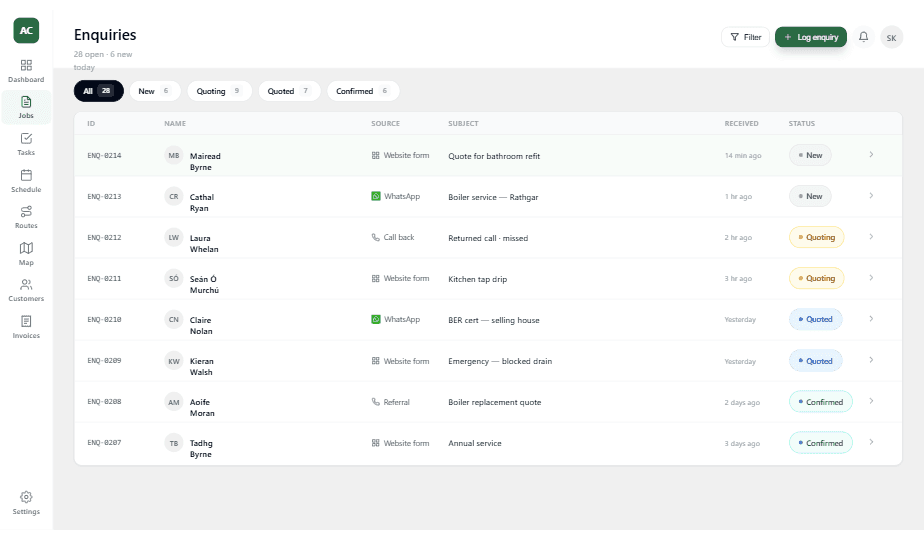Select the All 28 tab

[x=98, y=91]
